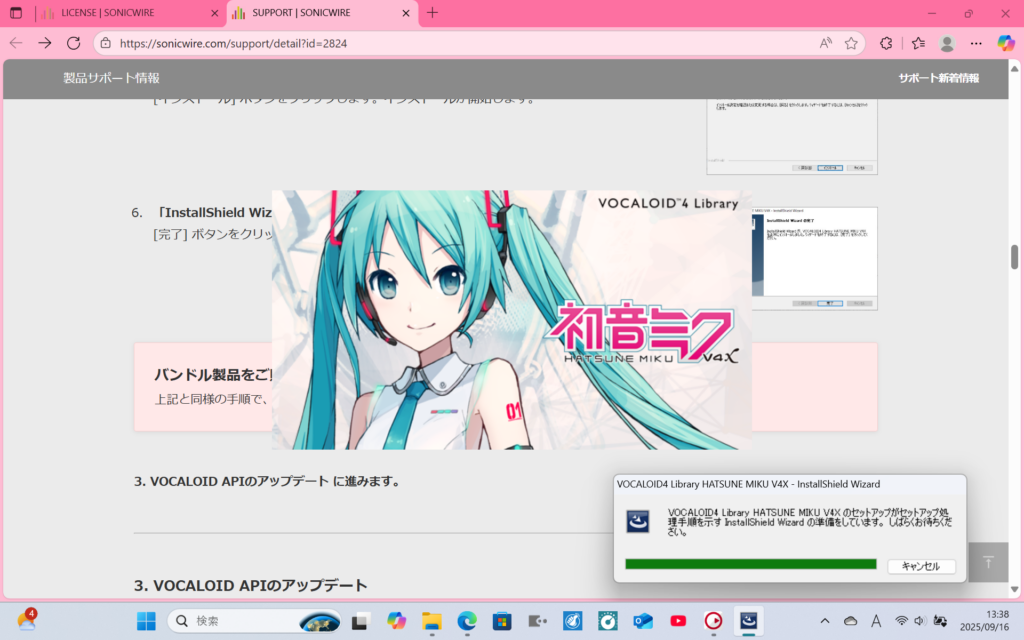1024x640 pixels.
Task: Click the サポート新着情報 link in the header
Action: [937, 78]
